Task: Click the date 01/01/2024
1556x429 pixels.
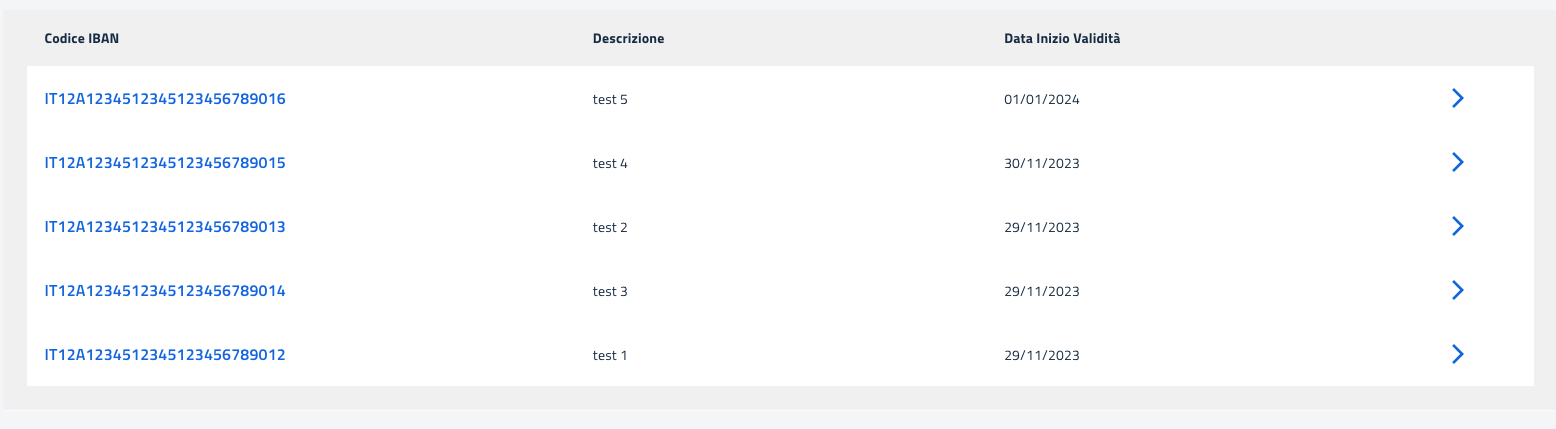Action: (1041, 100)
